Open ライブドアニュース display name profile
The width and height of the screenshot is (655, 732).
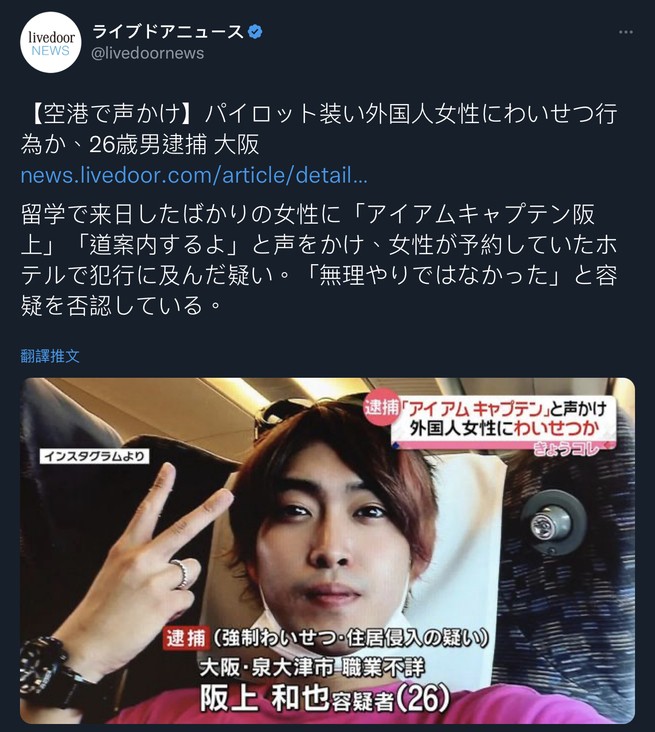(x=168, y=32)
